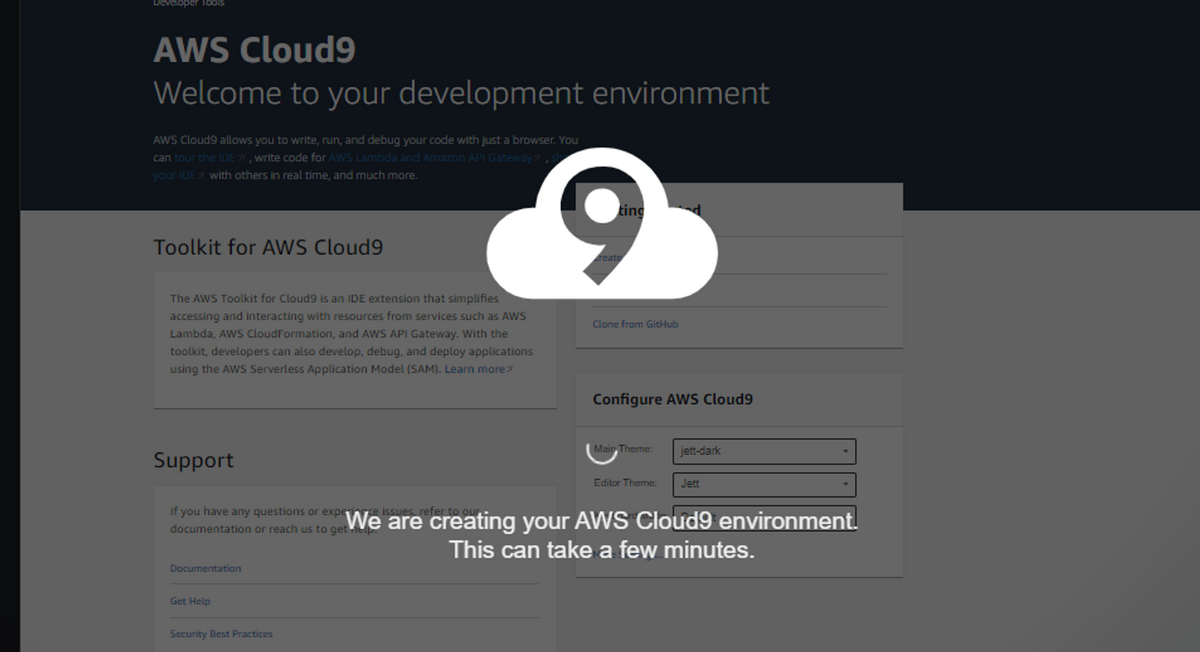Open the 'tour the IDE' link
Screen dimensions: 1200x652
pos(209,158)
